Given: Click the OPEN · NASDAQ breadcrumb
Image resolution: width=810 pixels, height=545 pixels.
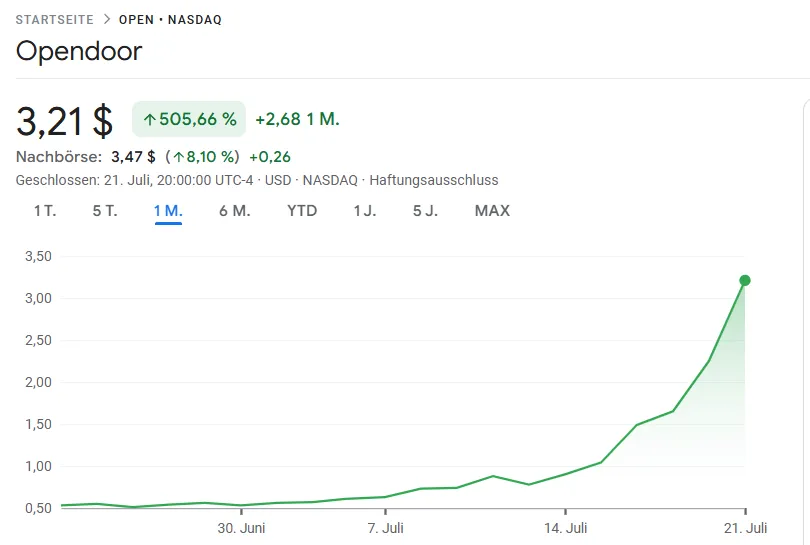Looking at the screenshot, I should [x=170, y=20].
